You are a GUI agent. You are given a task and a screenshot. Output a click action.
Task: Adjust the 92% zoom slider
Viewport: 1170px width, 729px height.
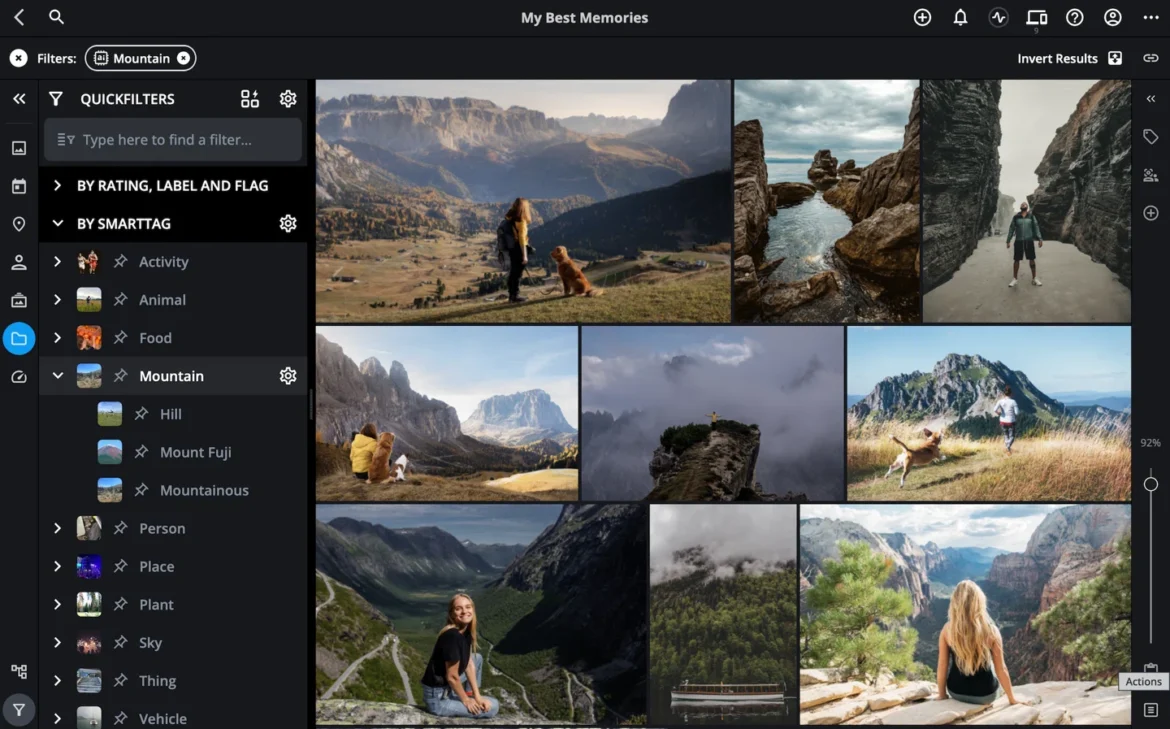[x=1151, y=483]
